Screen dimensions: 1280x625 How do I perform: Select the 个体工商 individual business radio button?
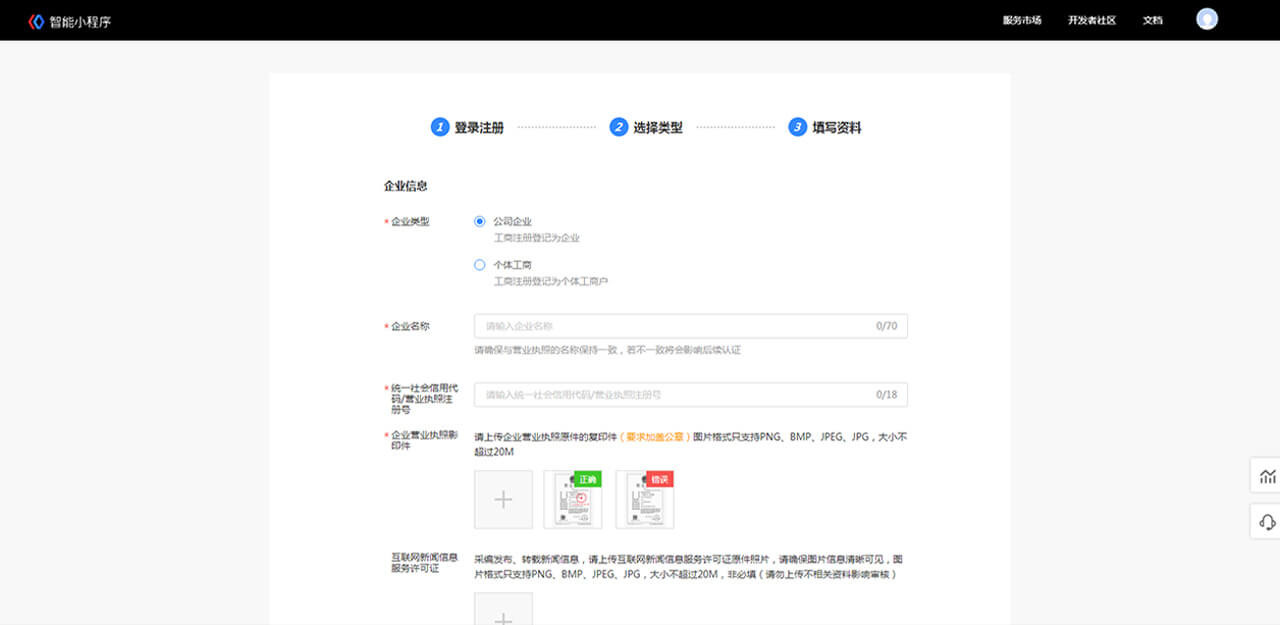click(479, 264)
